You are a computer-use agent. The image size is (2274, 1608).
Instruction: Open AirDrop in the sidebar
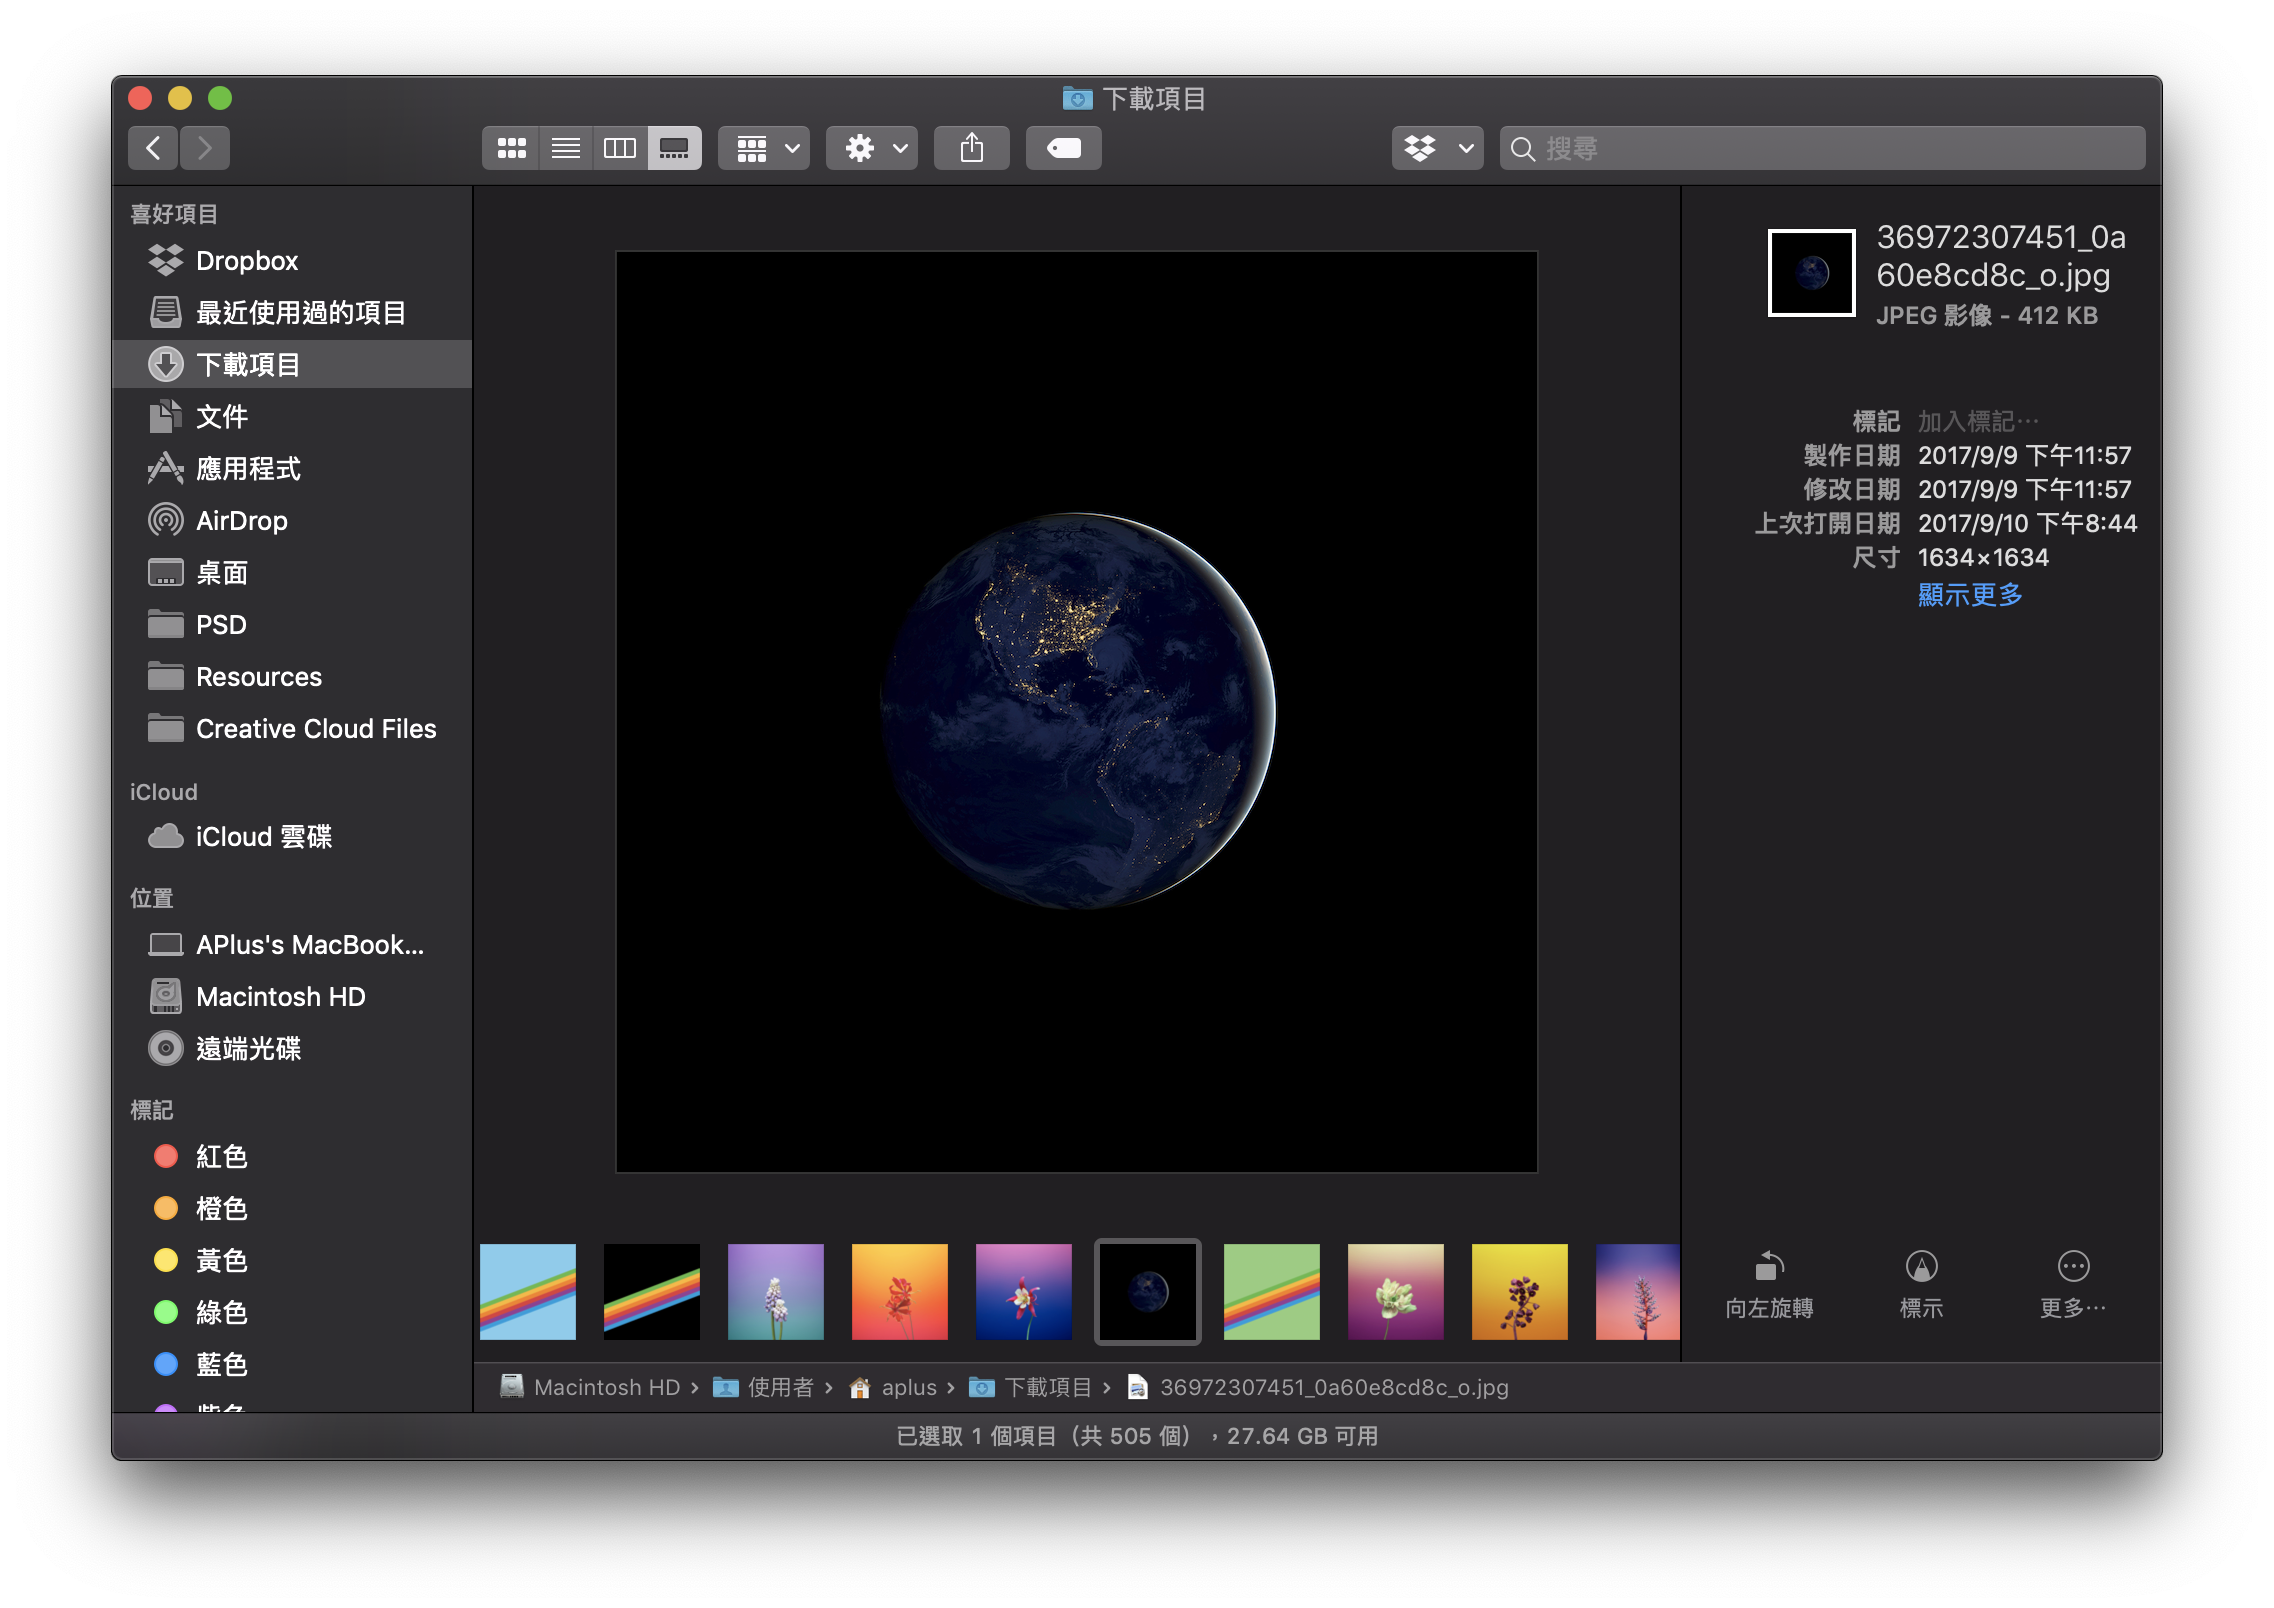tap(292, 521)
